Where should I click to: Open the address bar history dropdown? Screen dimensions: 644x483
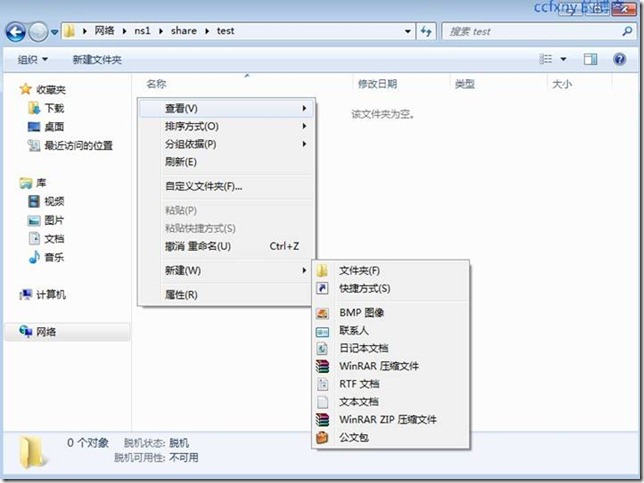(407, 31)
